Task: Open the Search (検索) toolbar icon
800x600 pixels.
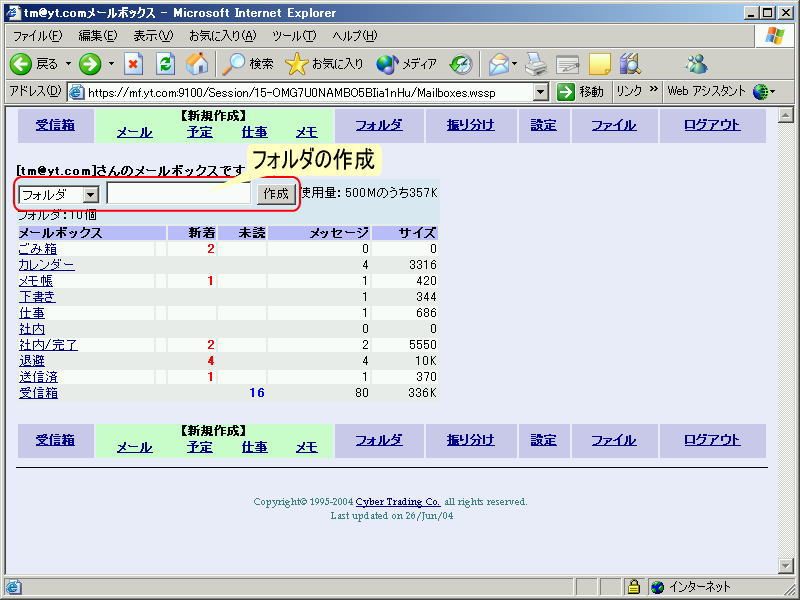Action: (x=235, y=64)
